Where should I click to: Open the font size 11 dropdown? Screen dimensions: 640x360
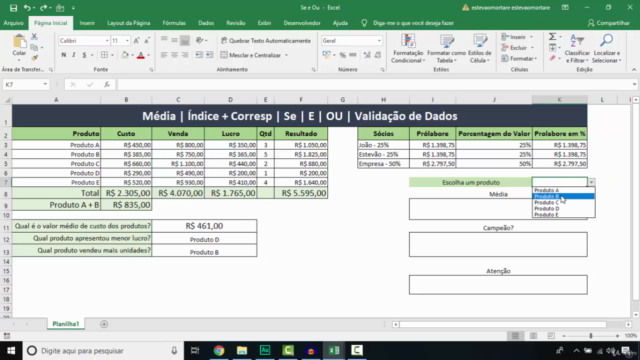click(127, 40)
